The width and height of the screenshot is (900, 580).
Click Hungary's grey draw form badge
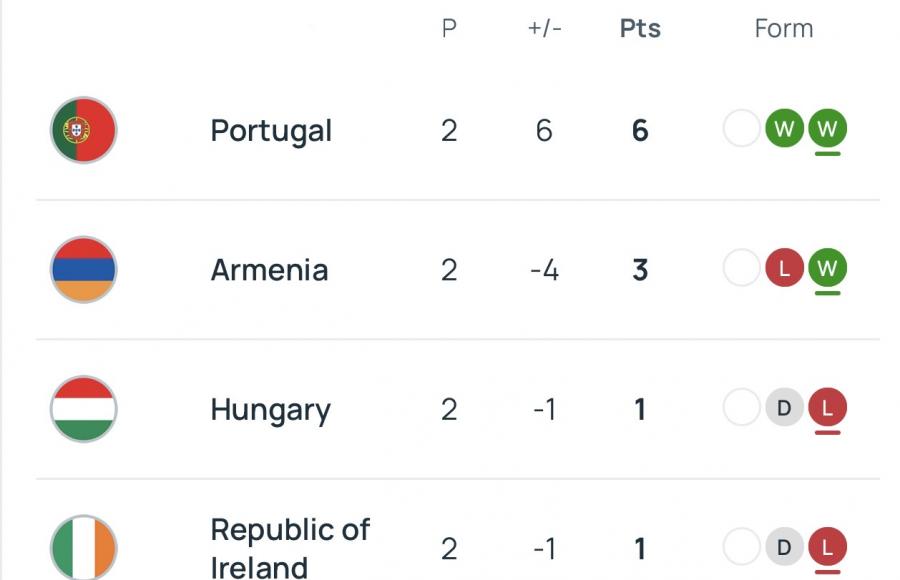pos(785,408)
